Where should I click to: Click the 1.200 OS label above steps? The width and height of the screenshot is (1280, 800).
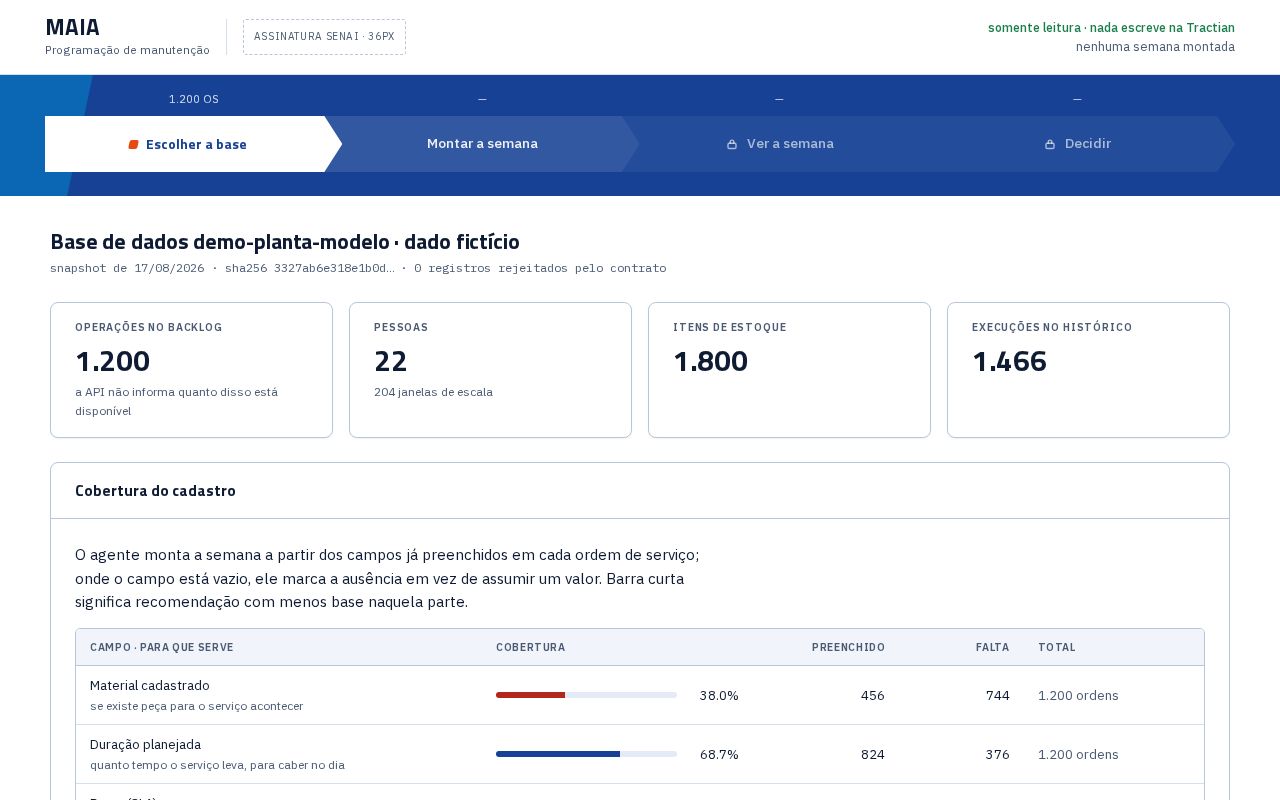click(x=194, y=99)
